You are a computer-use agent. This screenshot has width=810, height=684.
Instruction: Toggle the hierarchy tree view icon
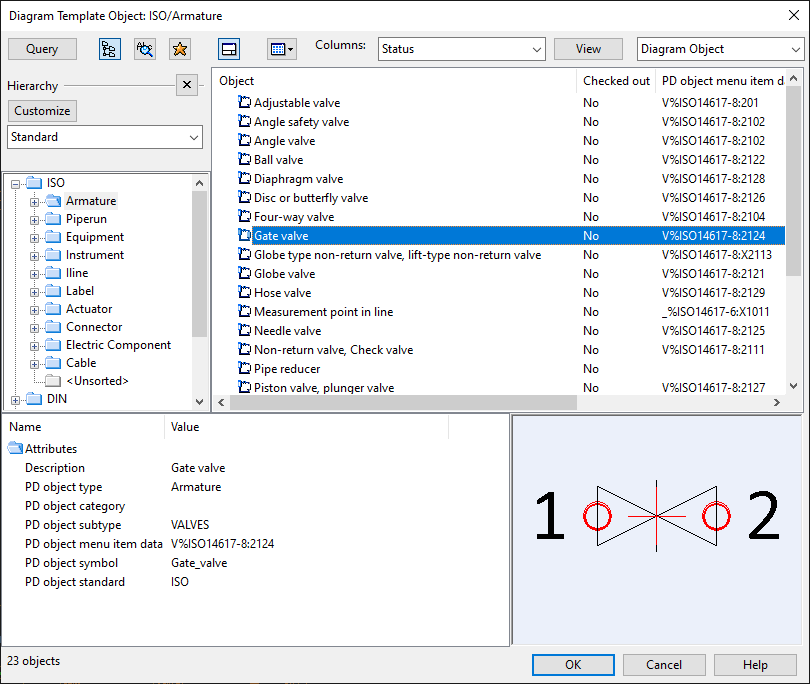[110, 49]
